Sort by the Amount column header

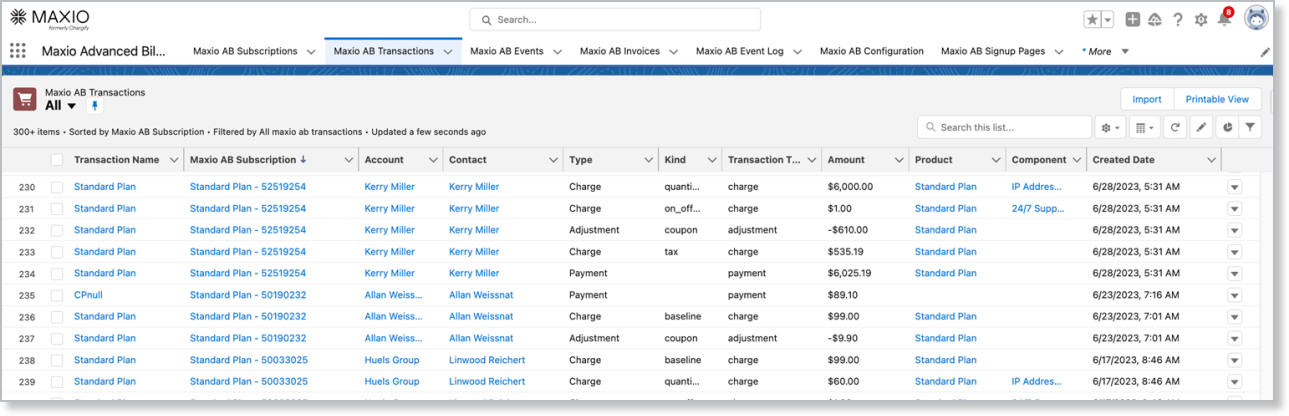pos(846,160)
